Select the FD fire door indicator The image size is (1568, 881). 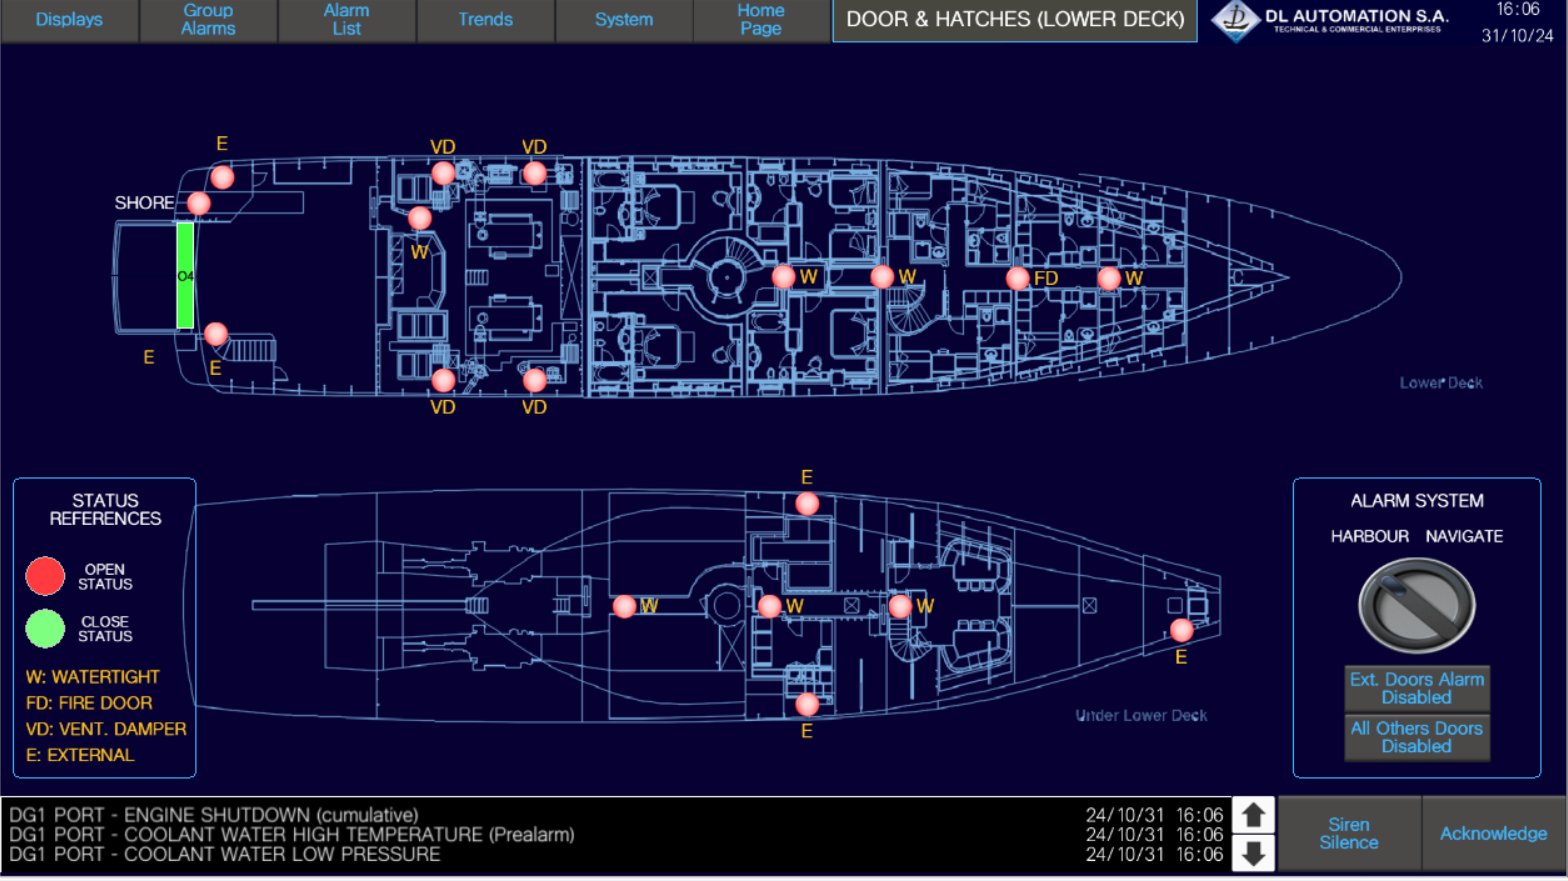pos(1017,278)
